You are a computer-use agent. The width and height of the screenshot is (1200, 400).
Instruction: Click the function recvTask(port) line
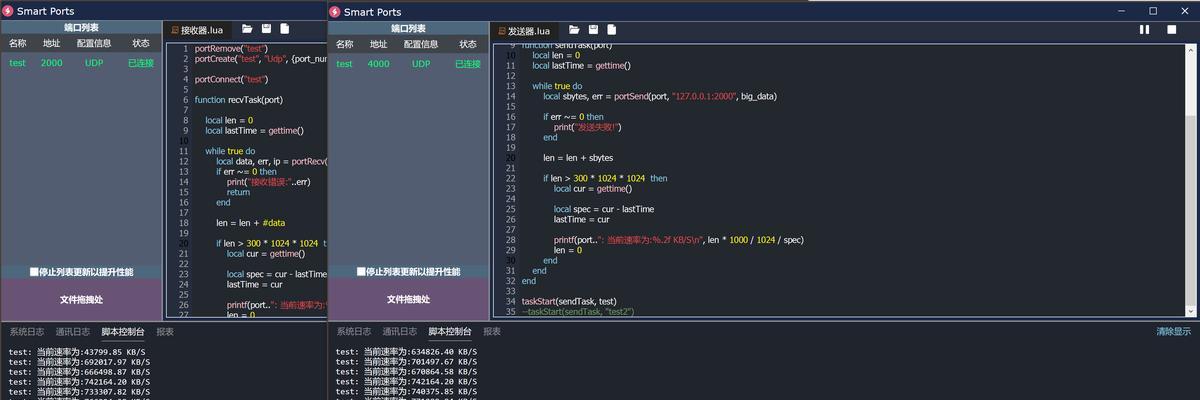(x=238, y=100)
